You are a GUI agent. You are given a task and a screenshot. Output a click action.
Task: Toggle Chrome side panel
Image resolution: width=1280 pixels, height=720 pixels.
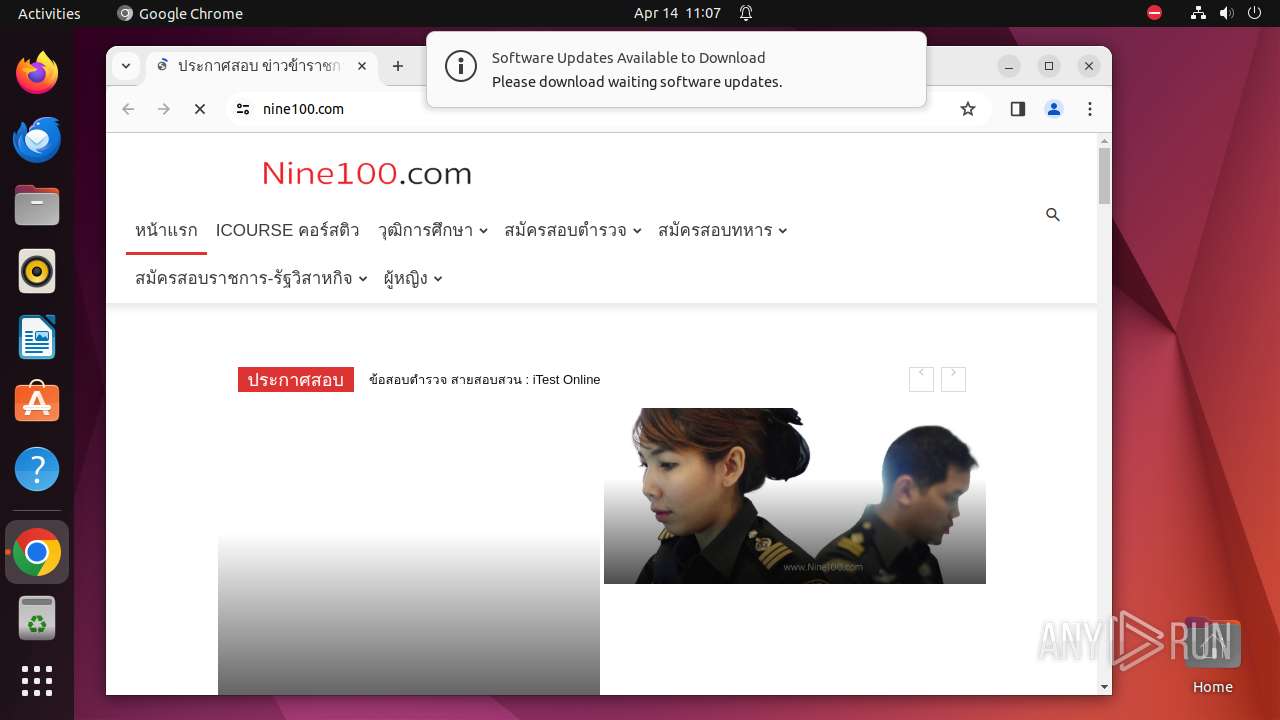pyautogui.click(x=1018, y=109)
